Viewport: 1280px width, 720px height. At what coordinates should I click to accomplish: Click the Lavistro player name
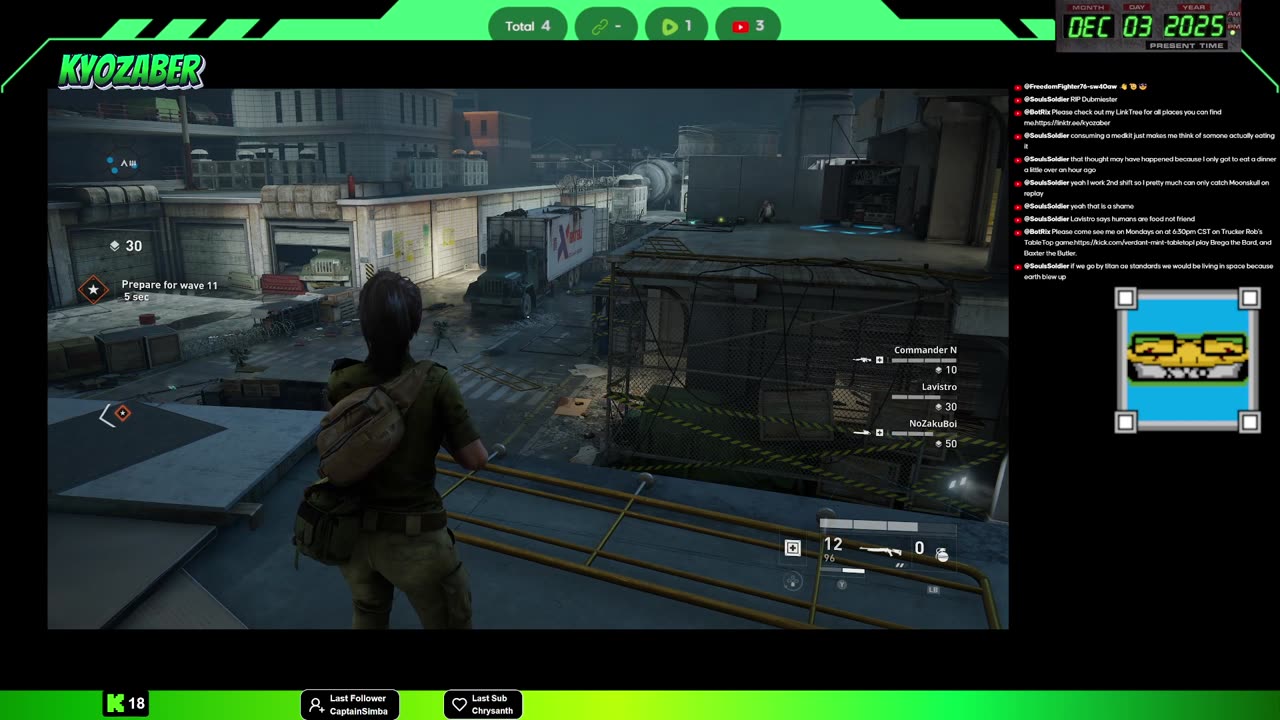[x=939, y=387]
